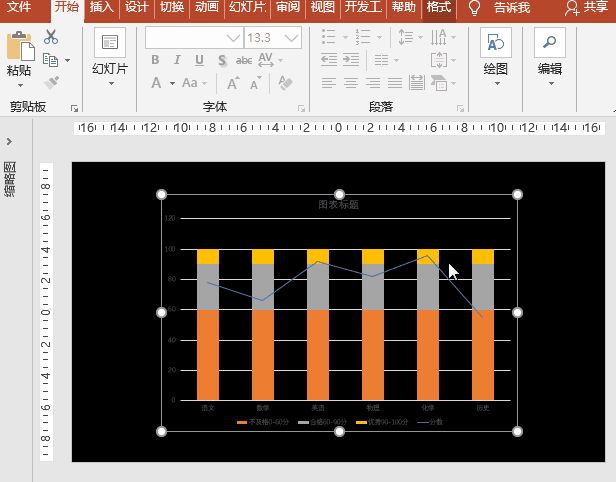Click the gray legend swatch 合格60-90分
Image resolution: width=616 pixels, height=482 pixels.
(x=303, y=422)
